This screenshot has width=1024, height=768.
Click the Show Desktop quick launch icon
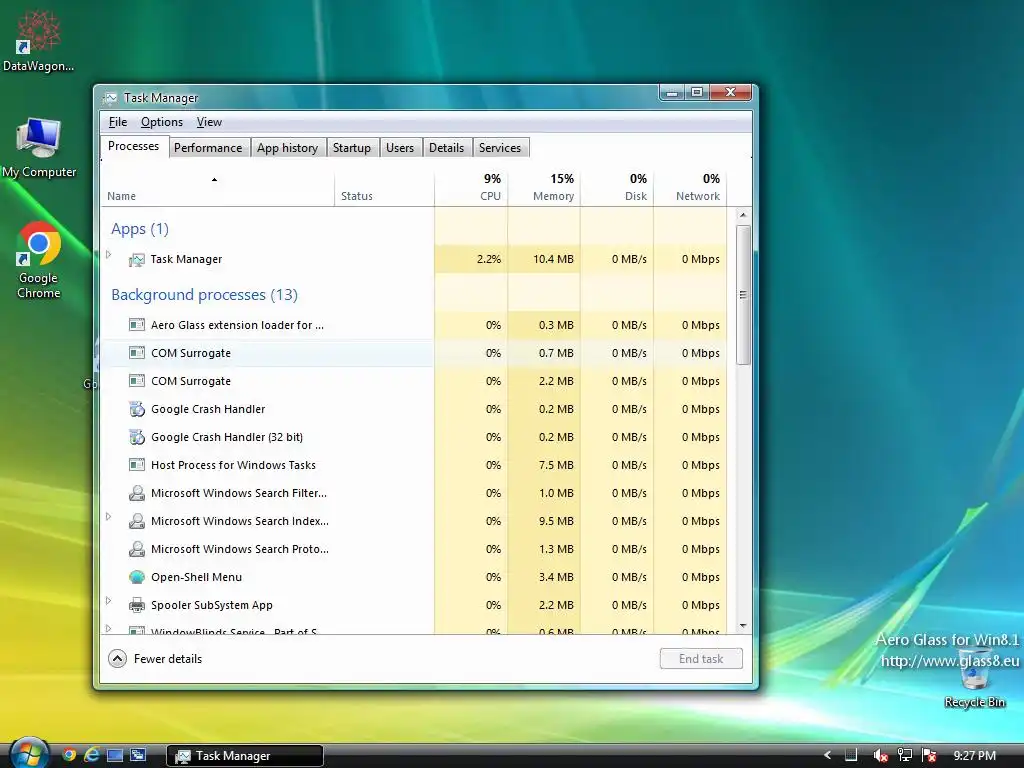(115, 755)
